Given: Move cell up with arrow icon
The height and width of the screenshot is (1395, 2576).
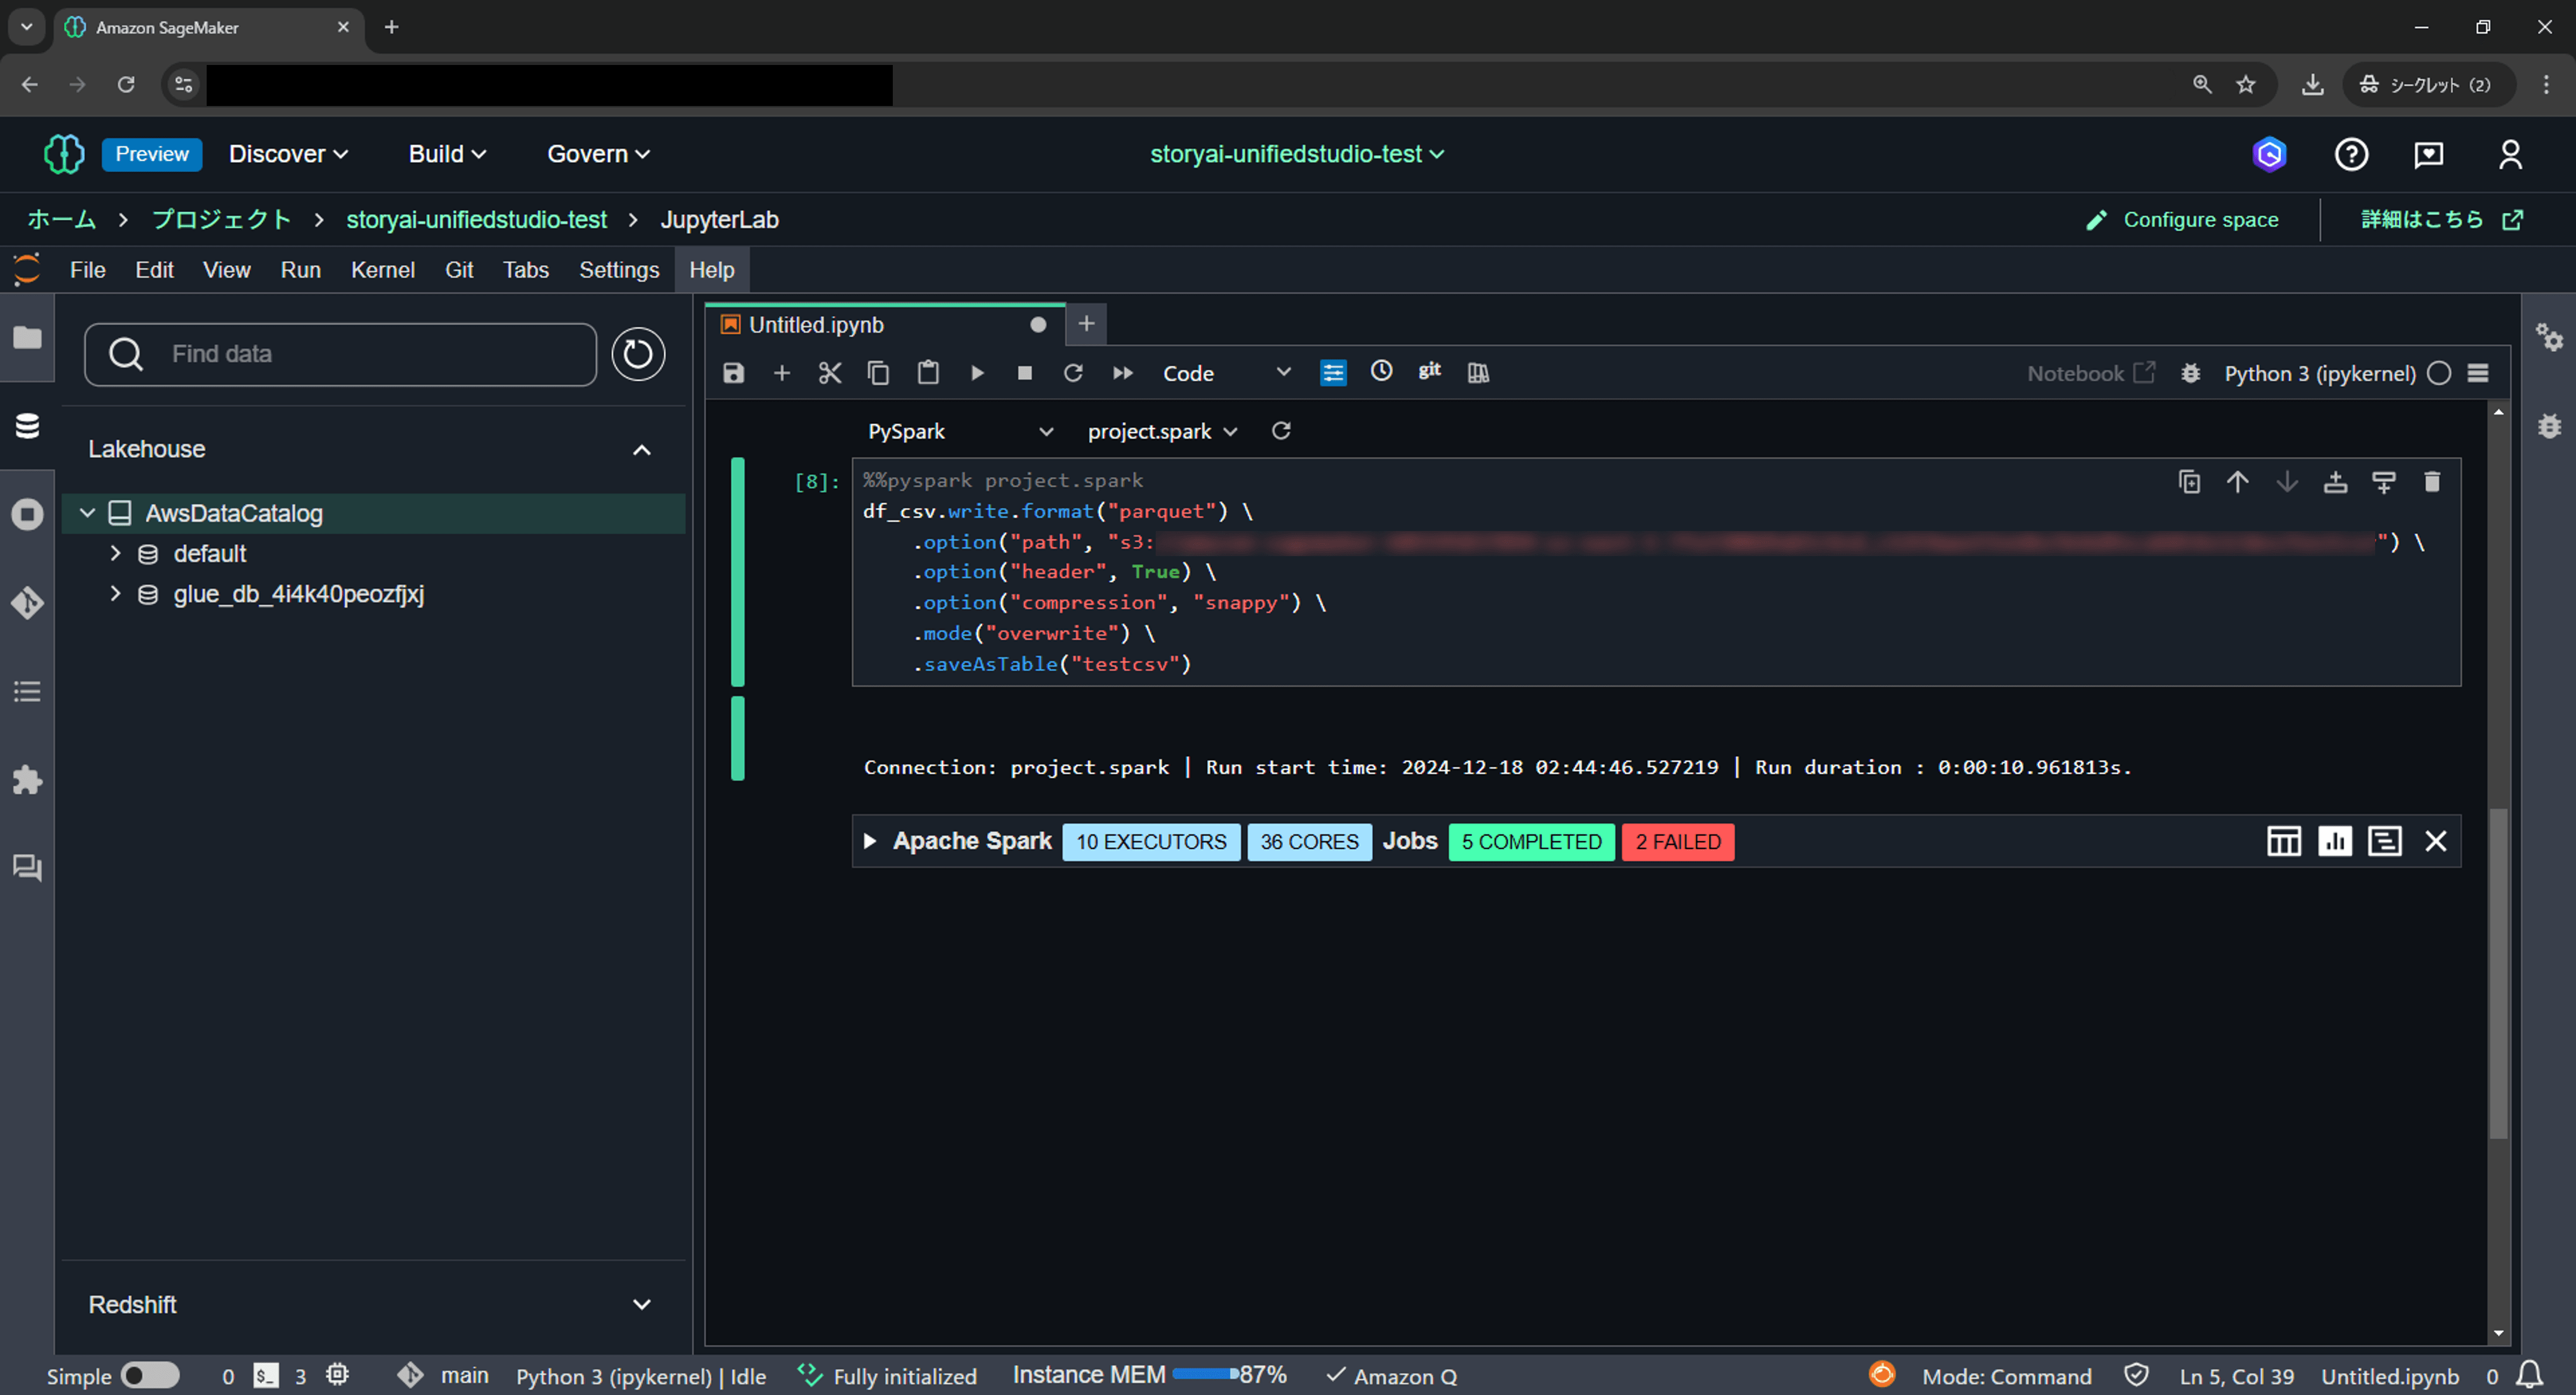Looking at the screenshot, I should [2238, 482].
